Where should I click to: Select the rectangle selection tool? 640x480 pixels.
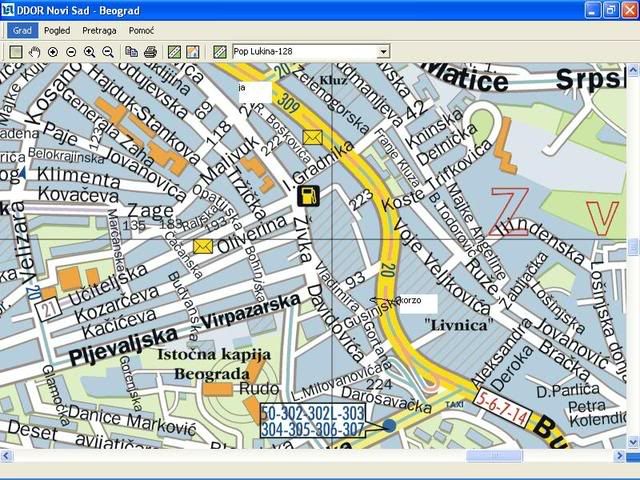point(16,51)
